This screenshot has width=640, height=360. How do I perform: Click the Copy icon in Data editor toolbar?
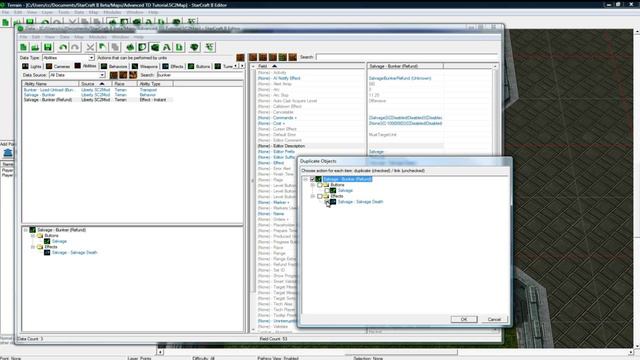tap(102, 47)
